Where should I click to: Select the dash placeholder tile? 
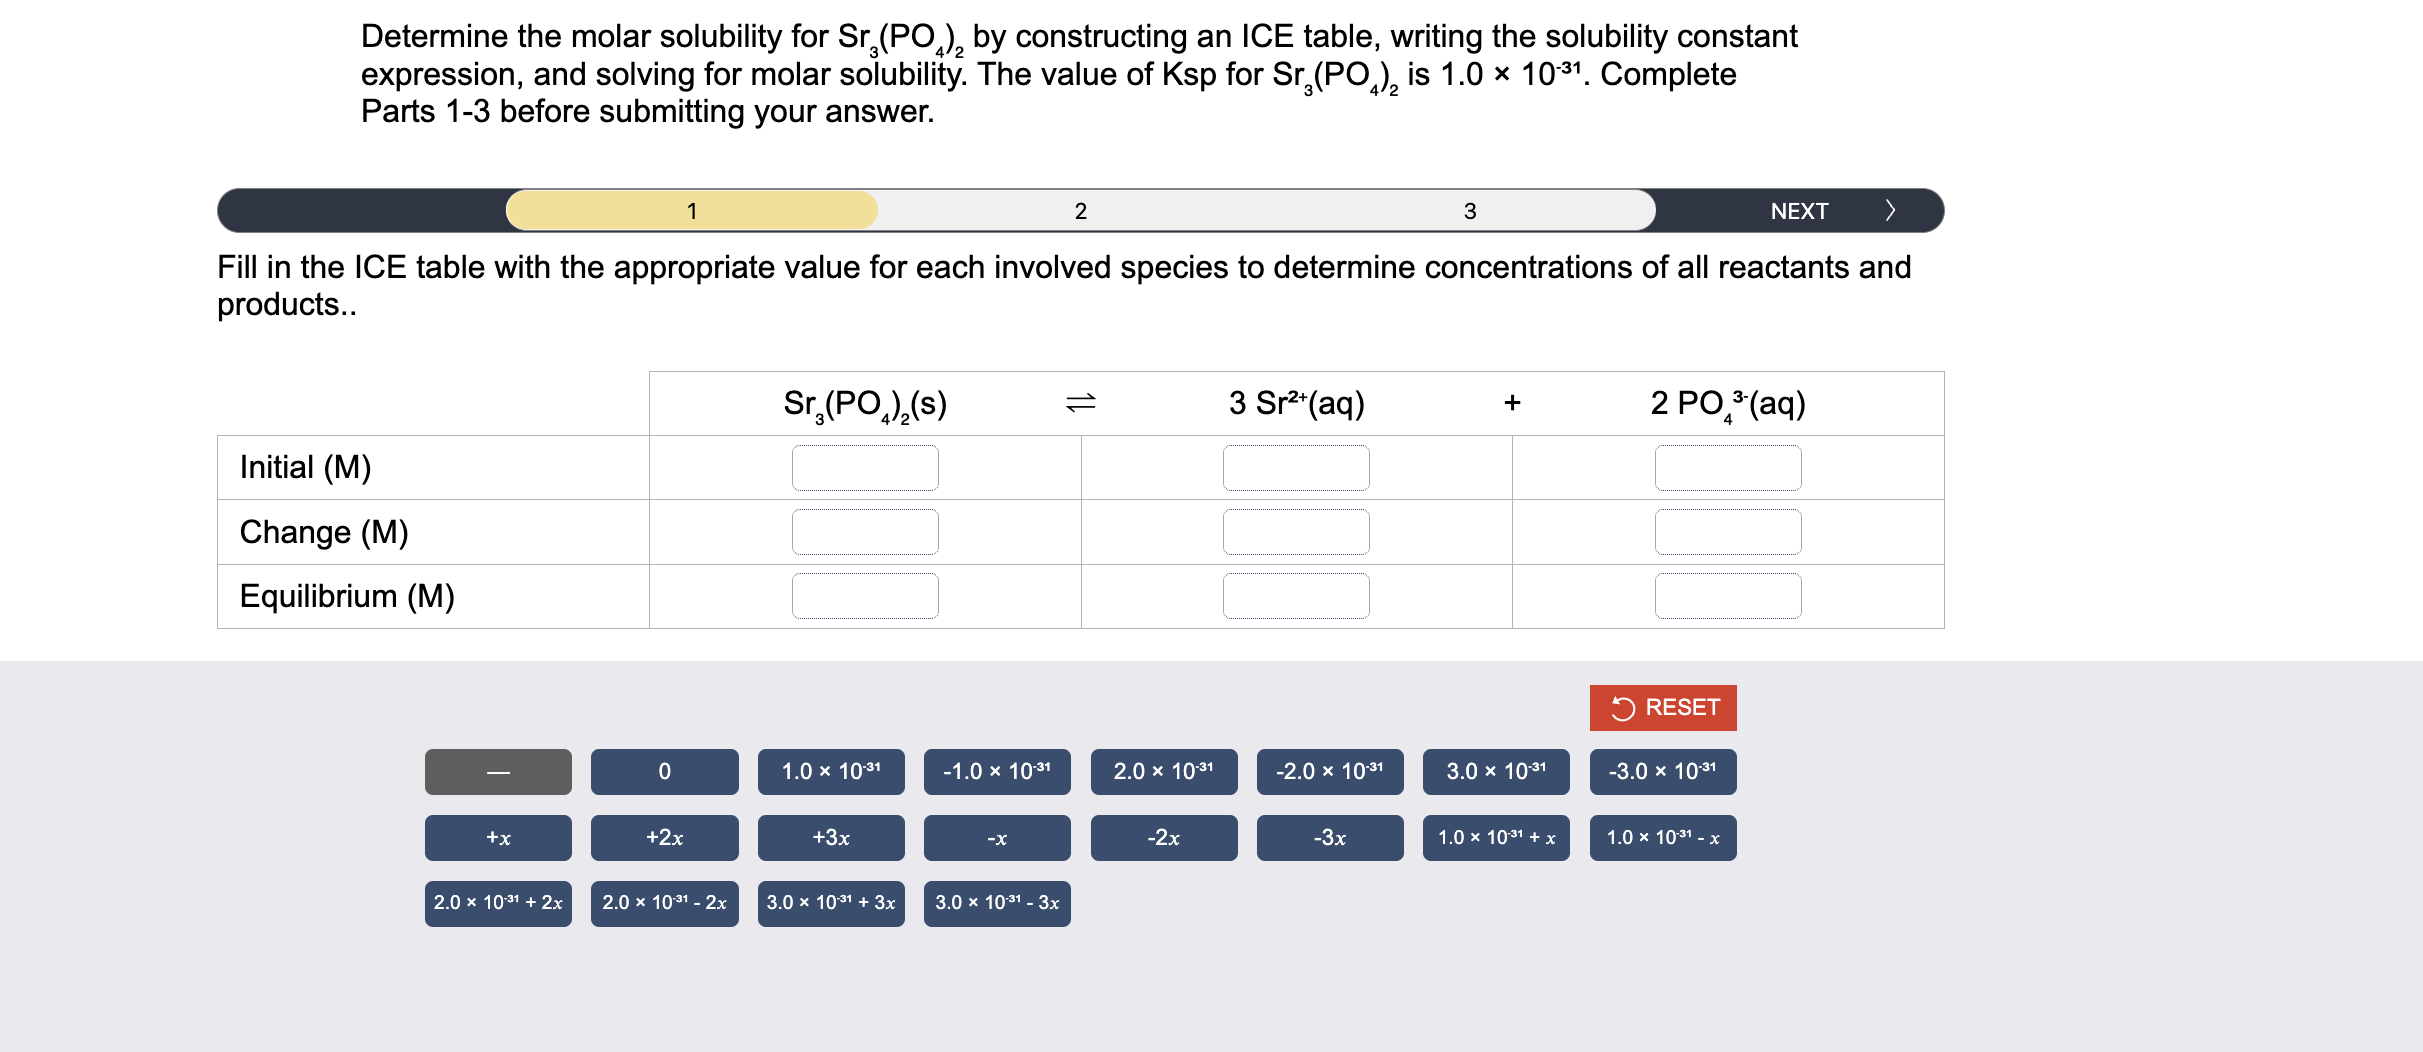pyautogui.click(x=497, y=771)
